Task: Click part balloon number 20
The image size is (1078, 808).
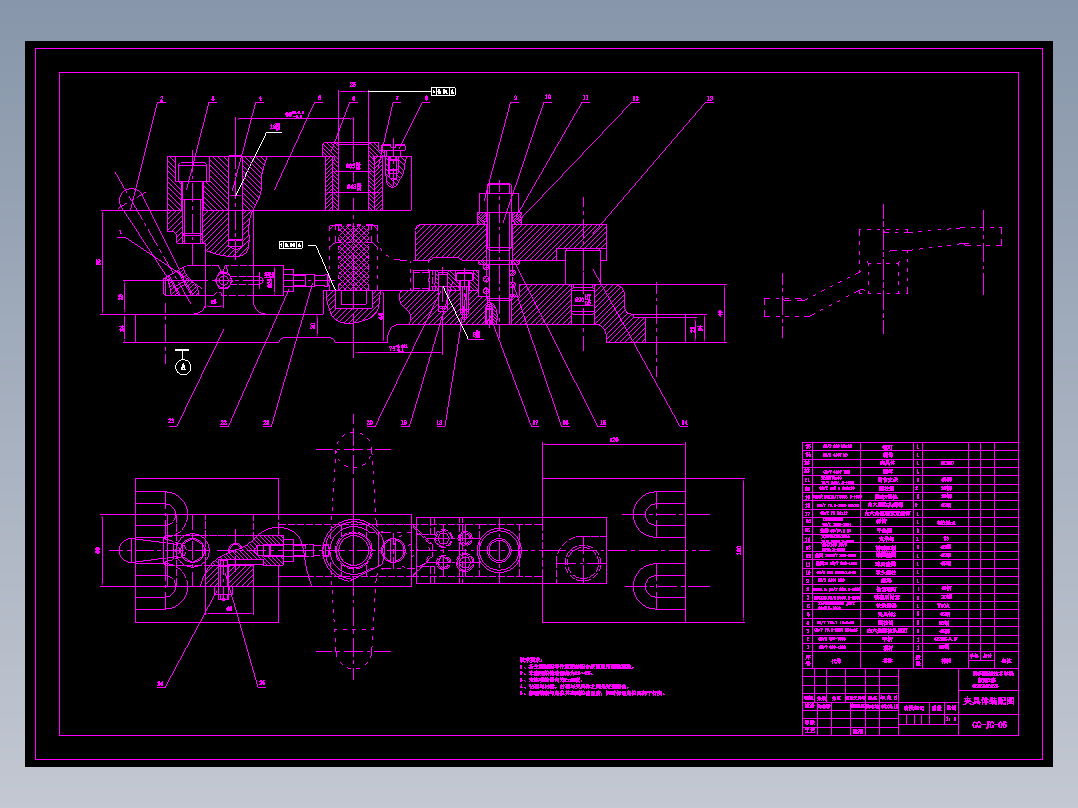Action: 370,423
